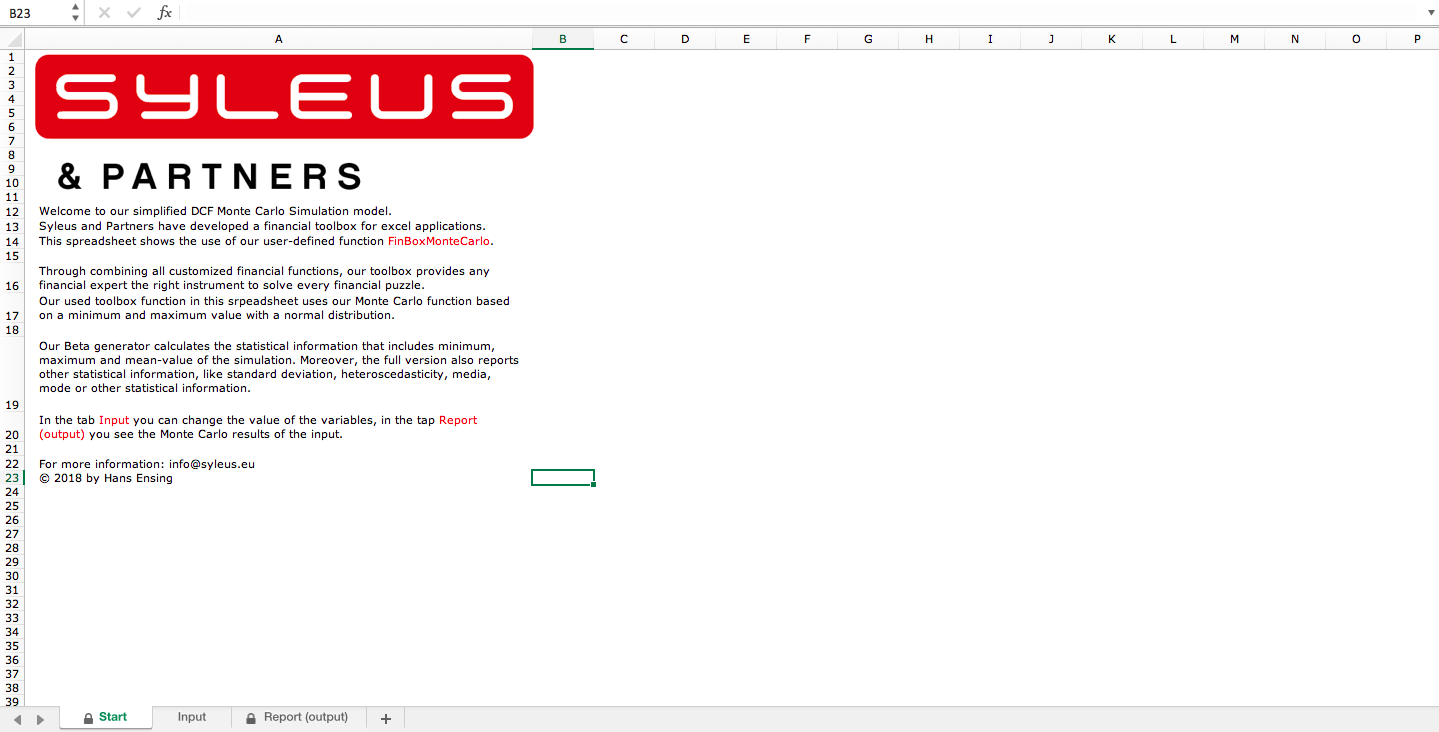1439x732 pixels.
Task: Open the Input sheet tab
Action: [192, 717]
